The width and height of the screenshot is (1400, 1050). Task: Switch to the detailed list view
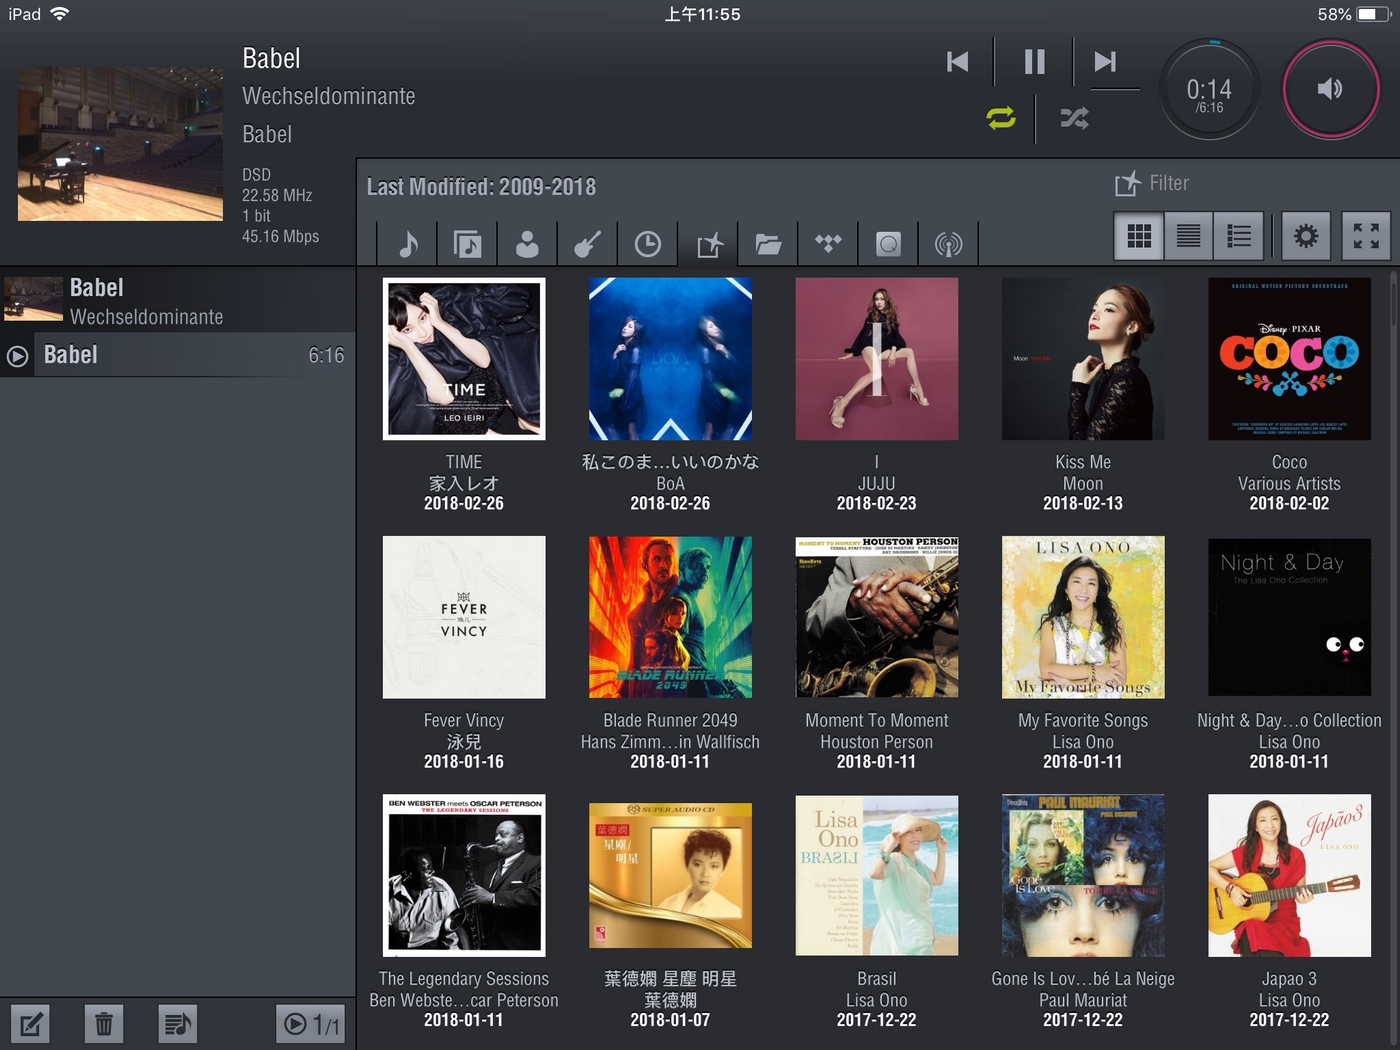click(x=1239, y=236)
